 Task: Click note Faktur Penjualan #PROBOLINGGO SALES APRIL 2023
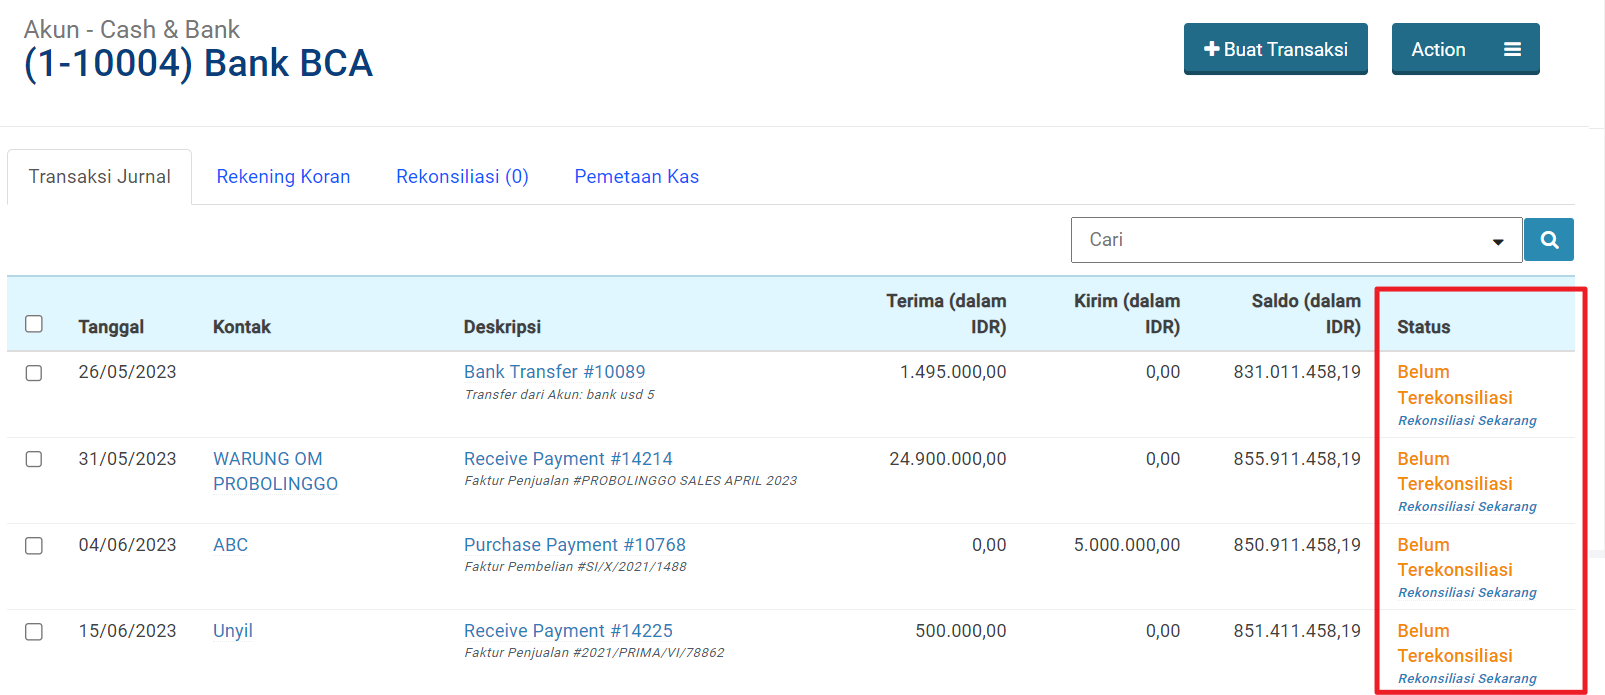point(630,481)
